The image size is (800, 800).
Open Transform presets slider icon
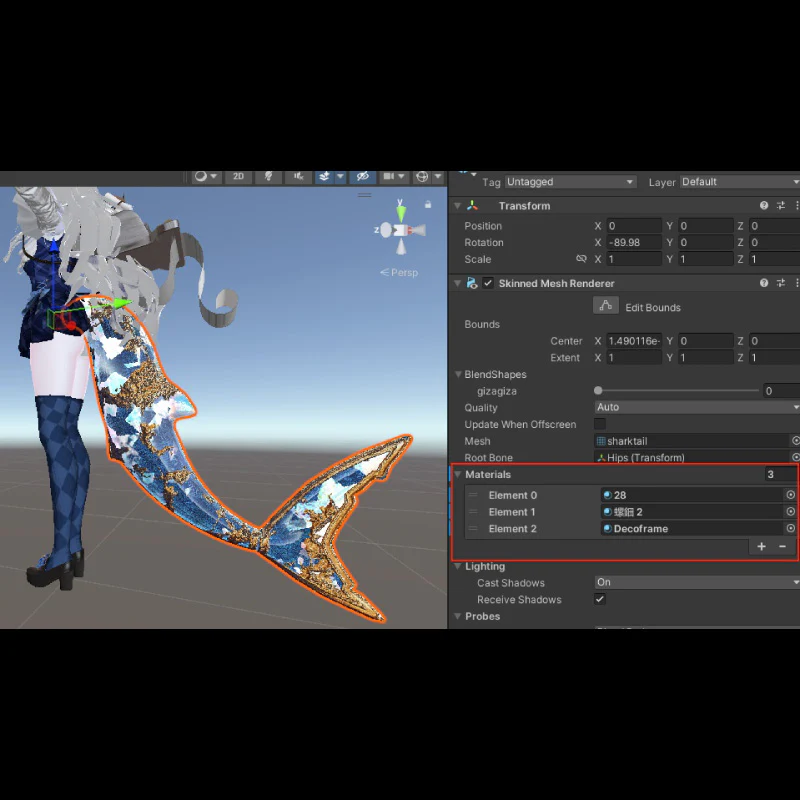[x=781, y=206]
